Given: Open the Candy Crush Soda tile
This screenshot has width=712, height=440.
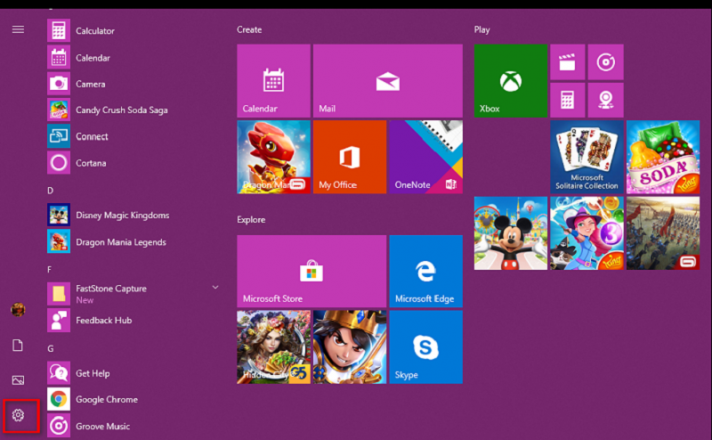Looking at the screenshot, I should pyautogui.click(x=663, y=157).
